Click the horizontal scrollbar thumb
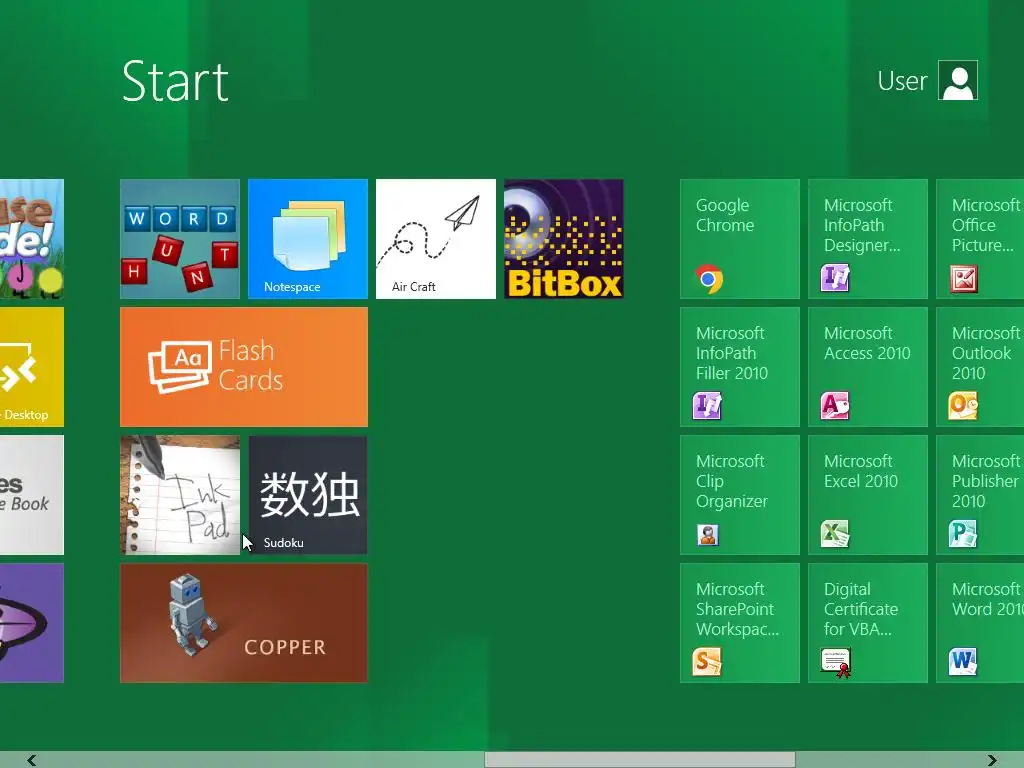This screenshot has height=768, width=1024. (x=640, y=760)
